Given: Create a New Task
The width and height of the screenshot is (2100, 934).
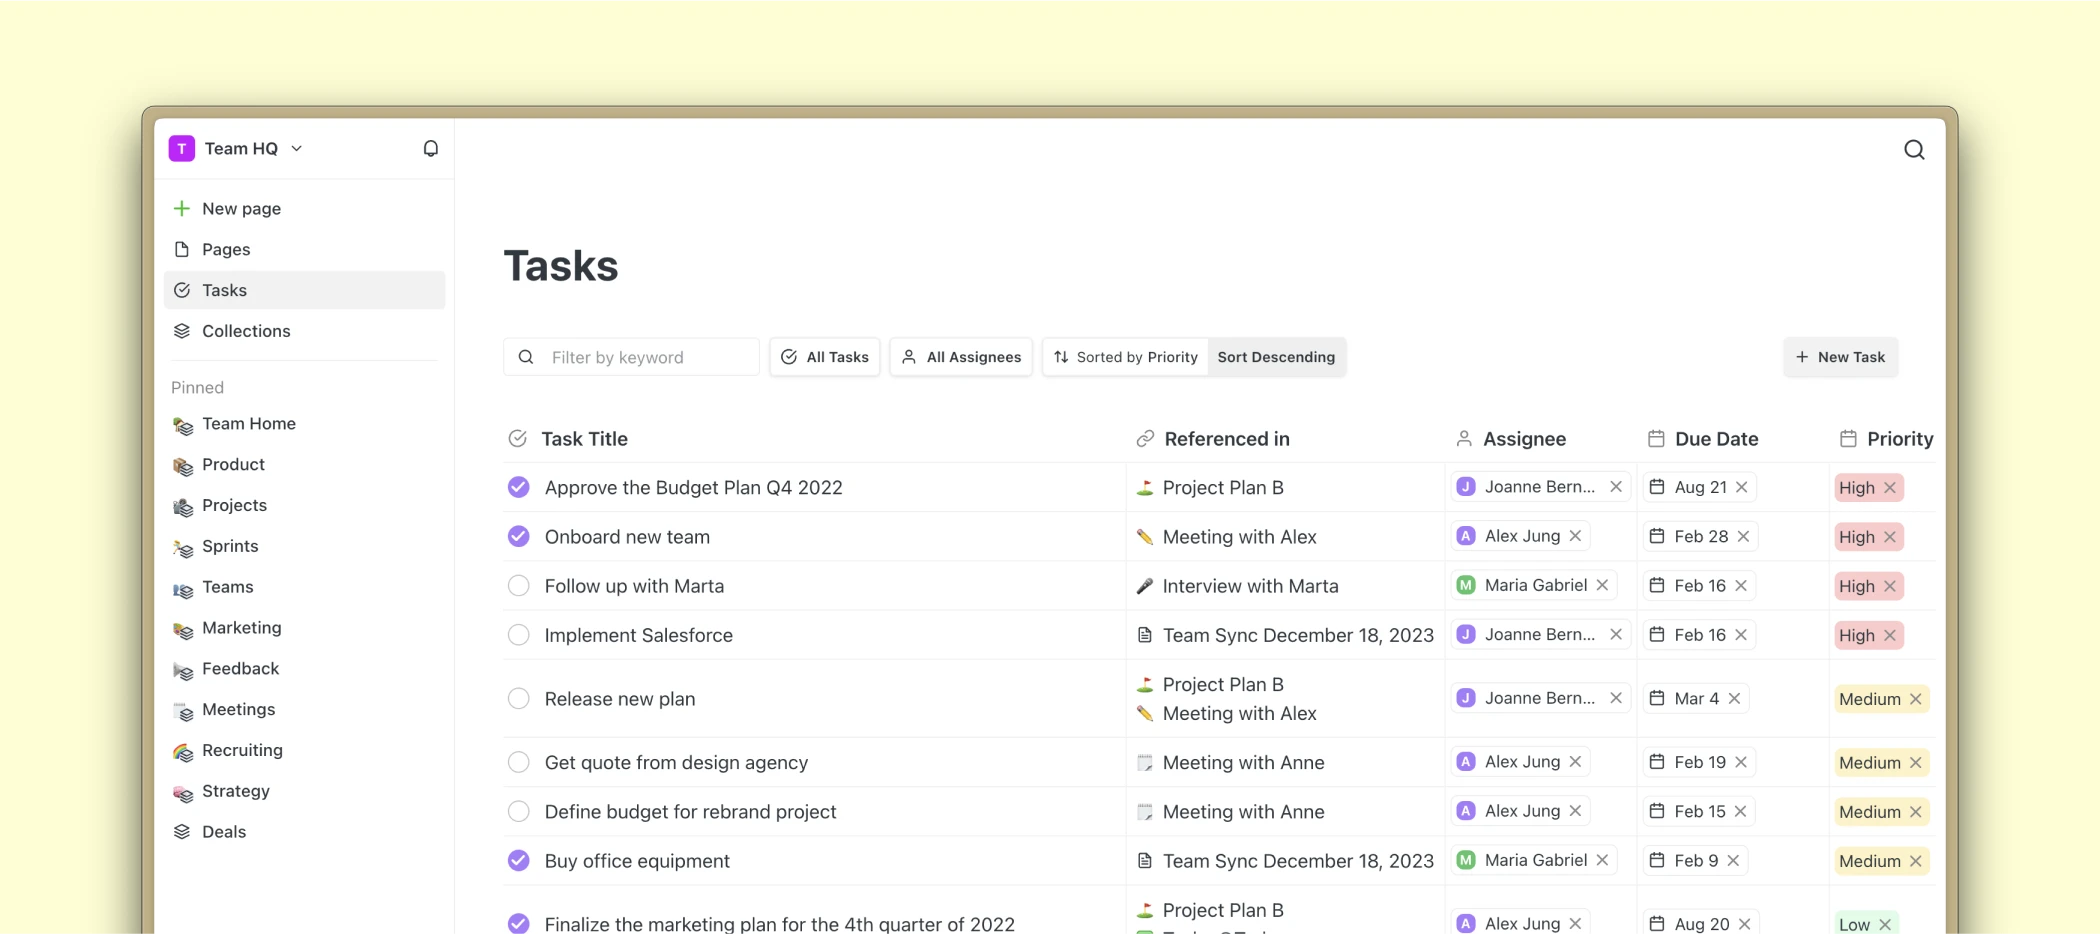Looking at the screenshot, I should [1840, 357].
